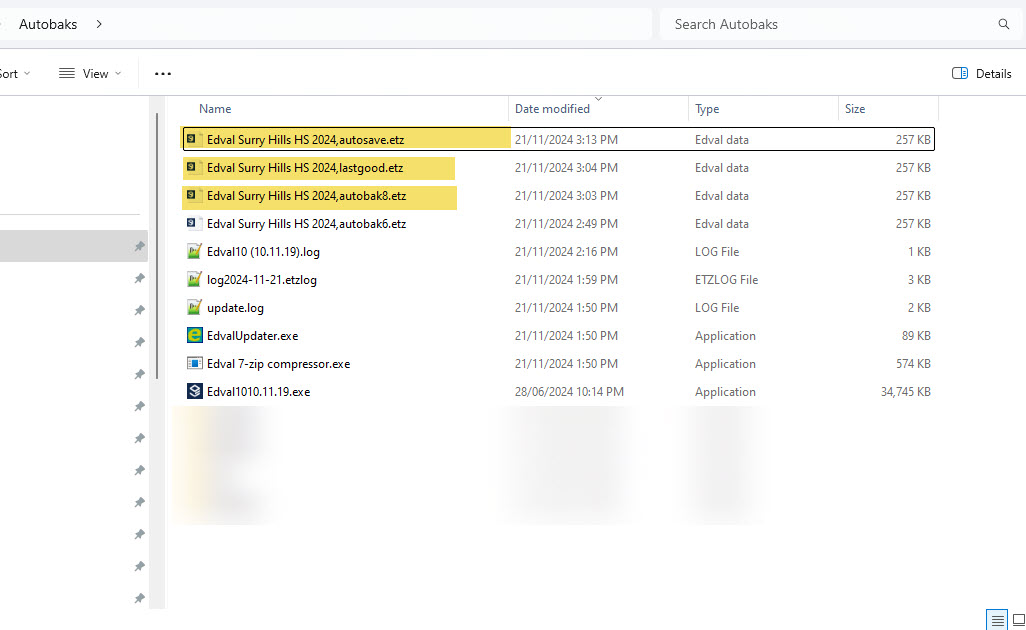The width and height of the screenshot is (1026, 630).
Task: Open the See more ellipsis menu
Action: pyautogui.click(x=163, y=73)
